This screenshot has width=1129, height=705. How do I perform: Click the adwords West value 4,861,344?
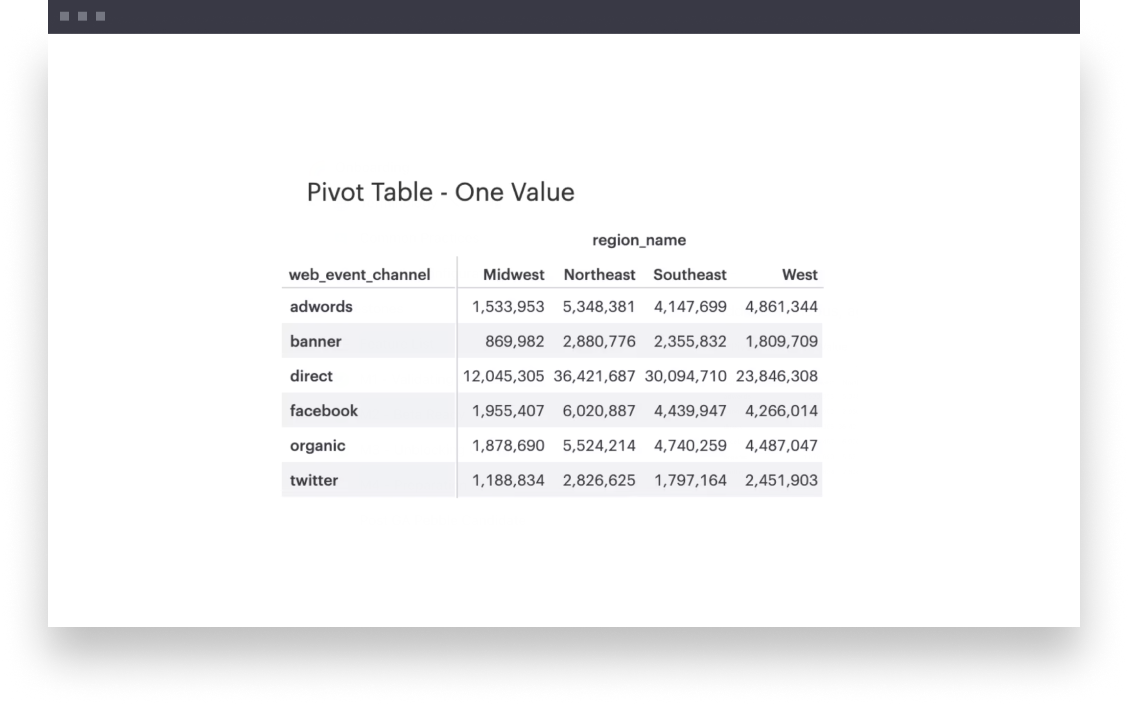[x=781, y=307]
